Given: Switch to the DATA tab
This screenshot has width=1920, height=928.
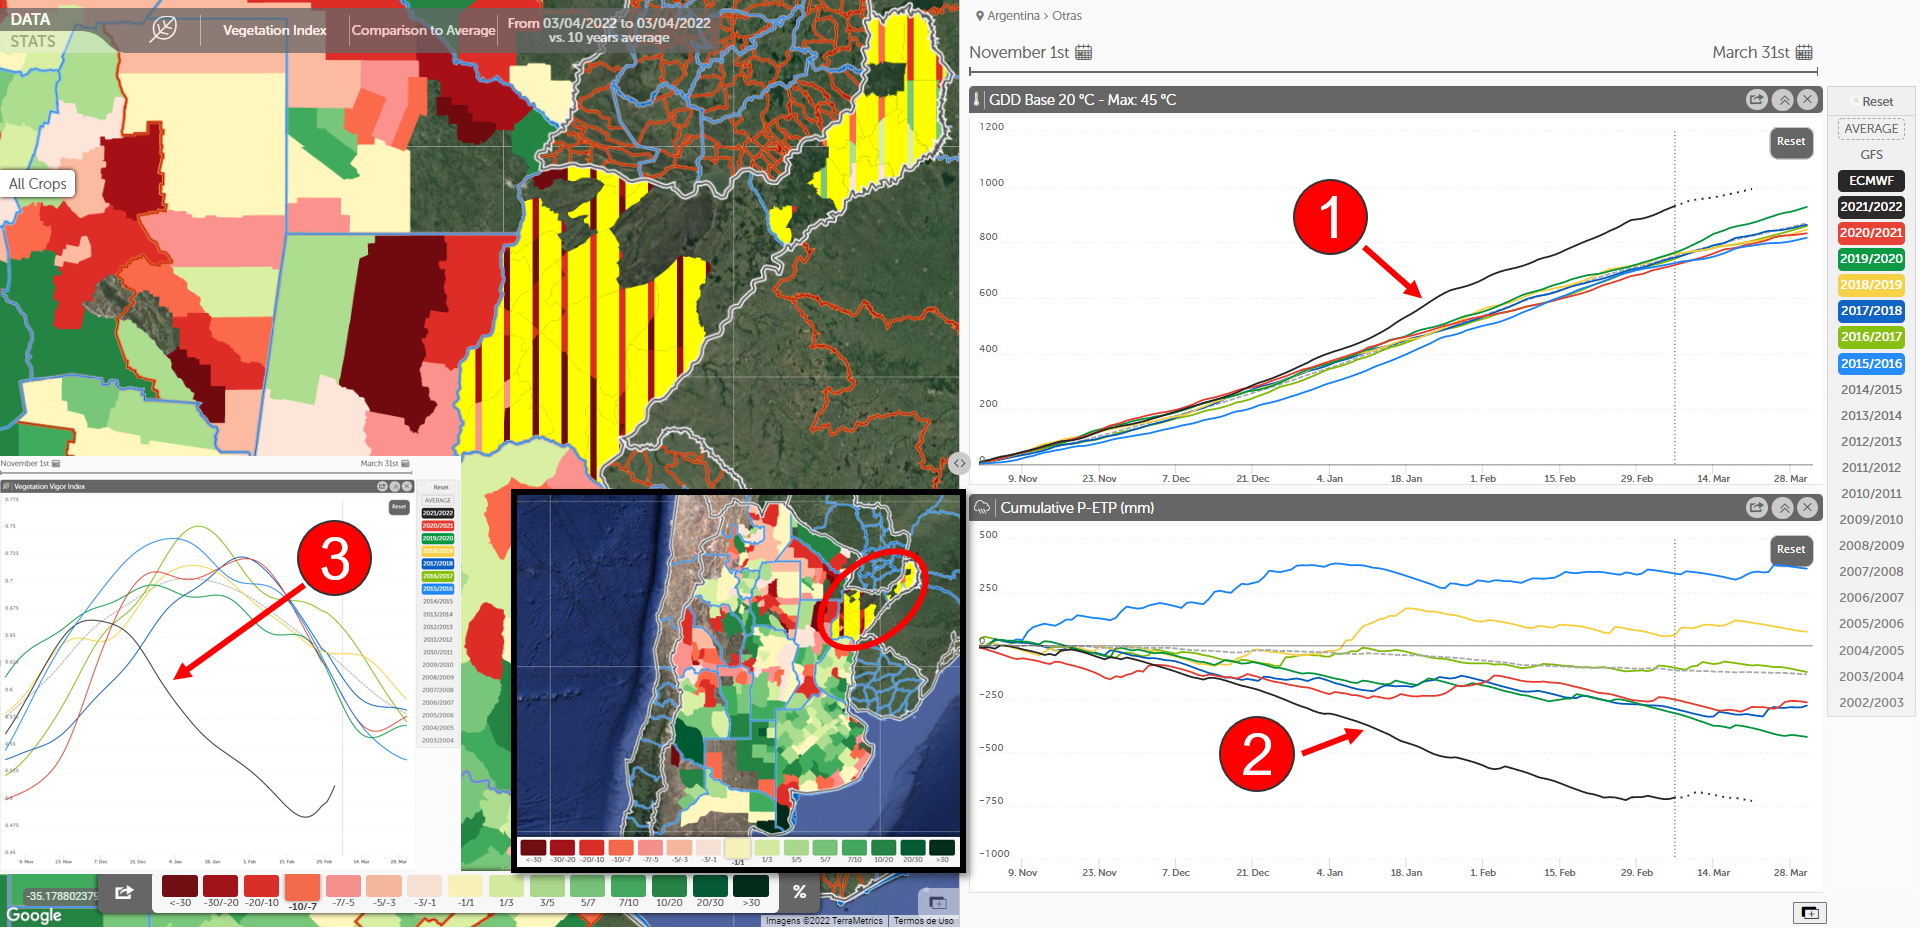Looking at the screenshot, I should 30,19.
